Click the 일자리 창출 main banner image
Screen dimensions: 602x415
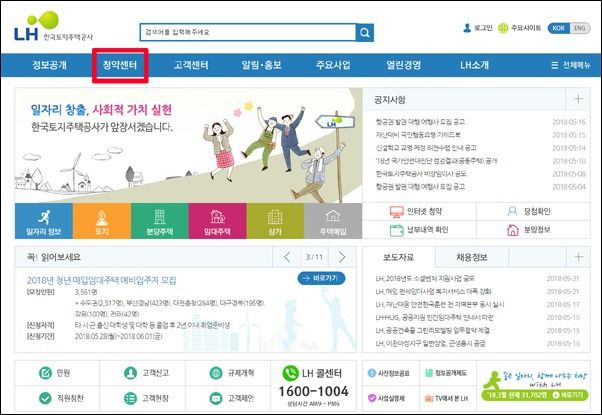coord(188,145)
